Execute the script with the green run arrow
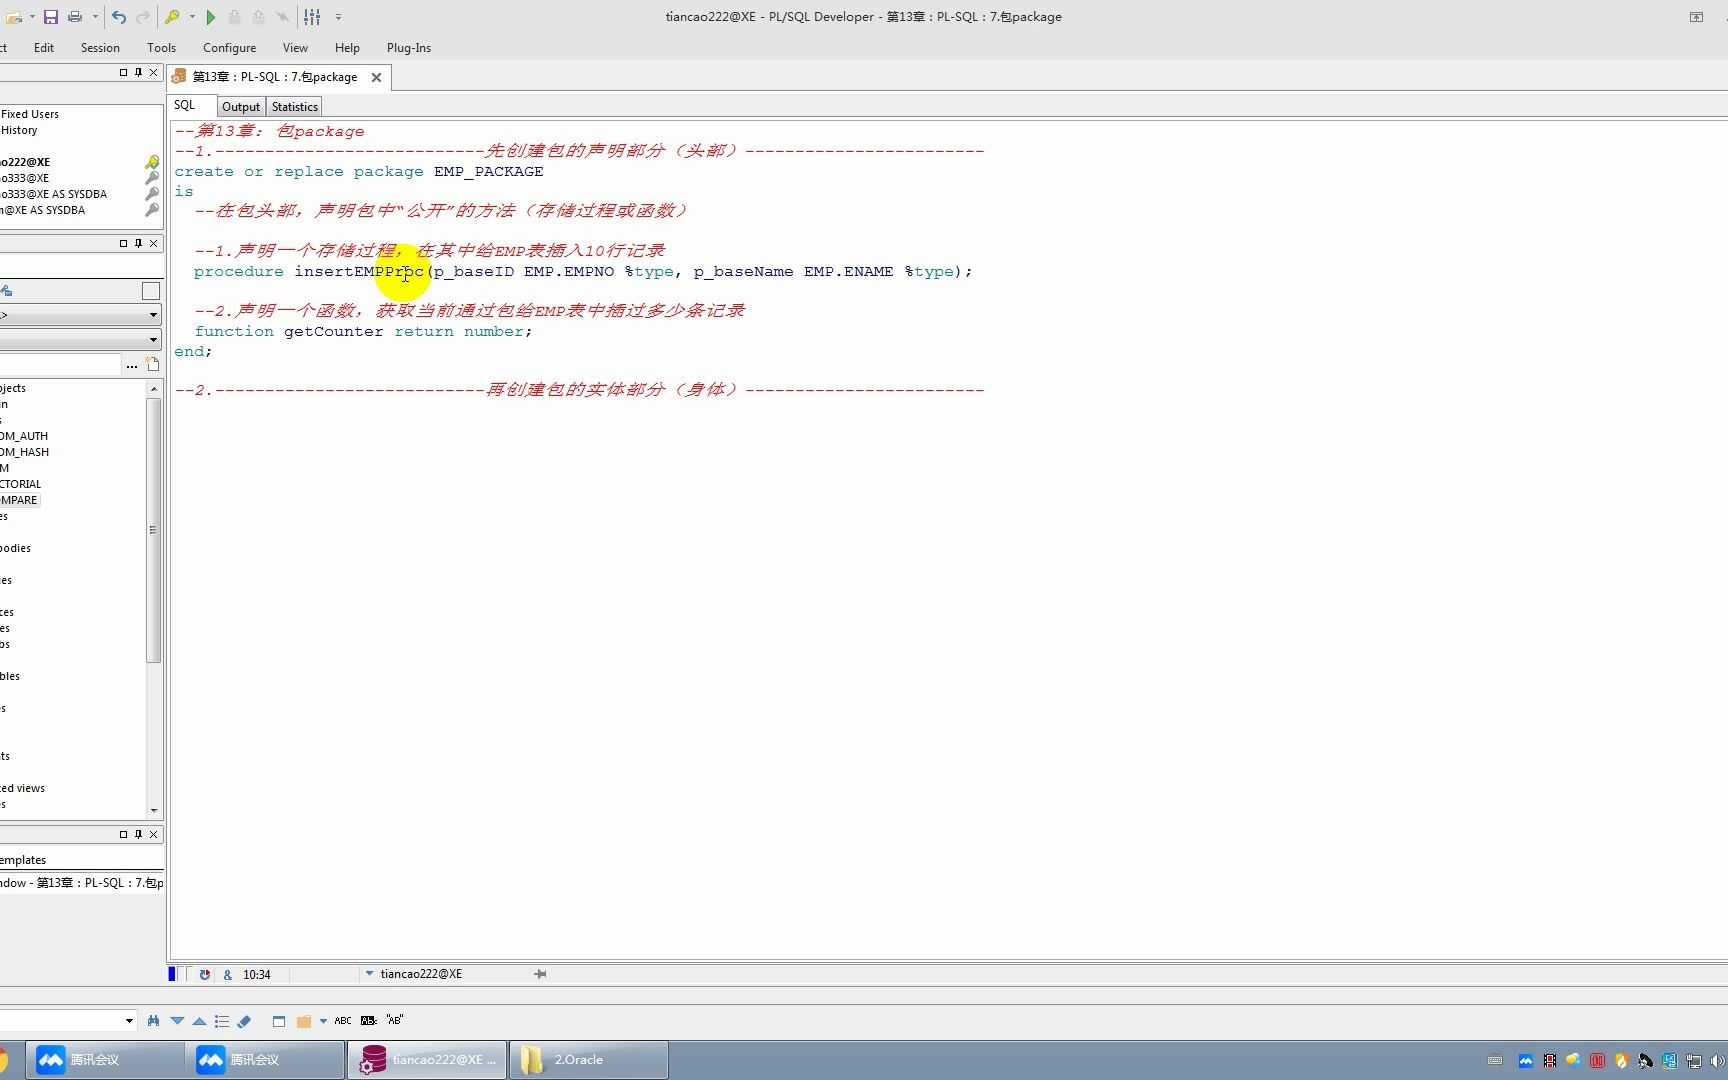 211,17
